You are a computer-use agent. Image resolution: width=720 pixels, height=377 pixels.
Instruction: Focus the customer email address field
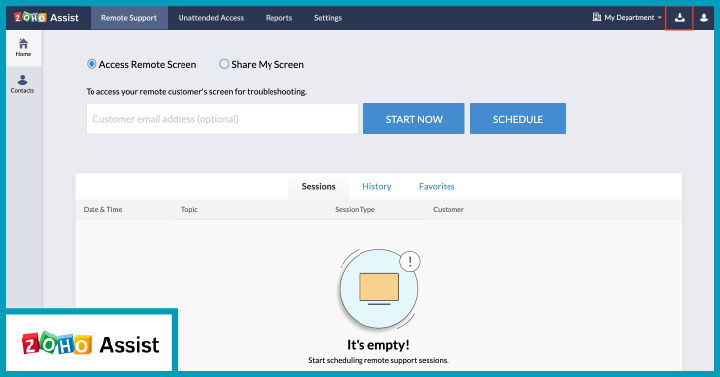coord(222,119)
